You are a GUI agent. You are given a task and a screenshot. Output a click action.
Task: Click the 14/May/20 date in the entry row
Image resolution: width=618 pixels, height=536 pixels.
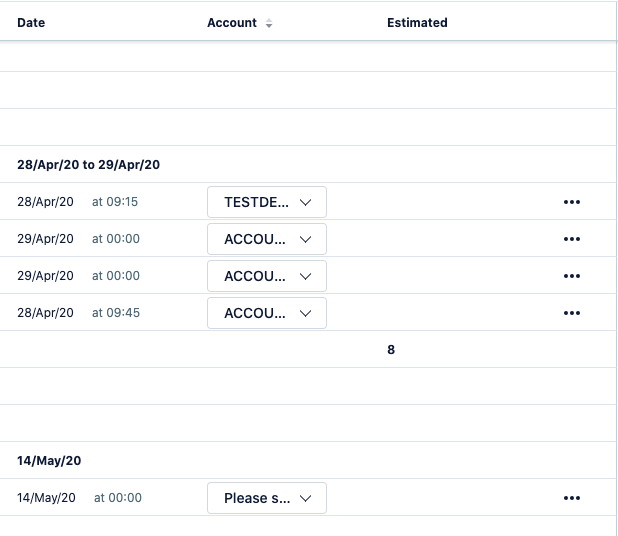[46, 498]
